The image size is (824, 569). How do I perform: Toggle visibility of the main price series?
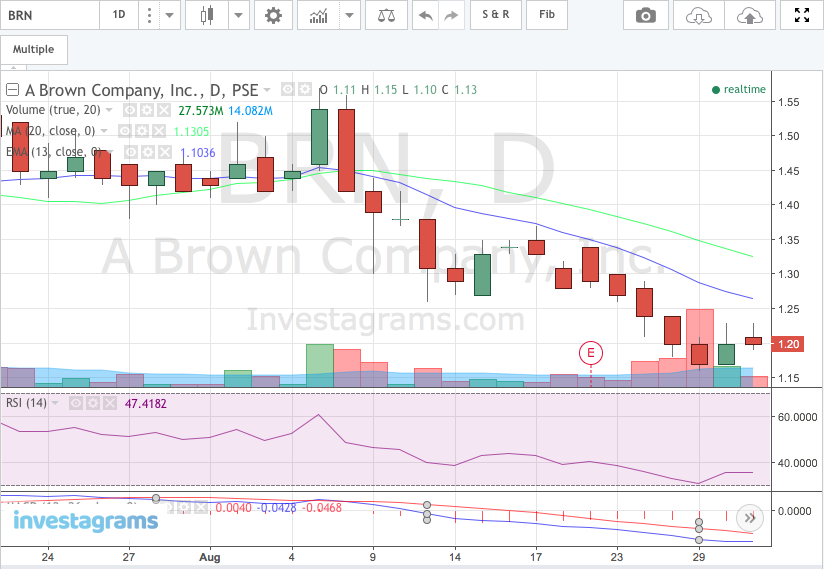pyautogui.click(x=287, y=89)
